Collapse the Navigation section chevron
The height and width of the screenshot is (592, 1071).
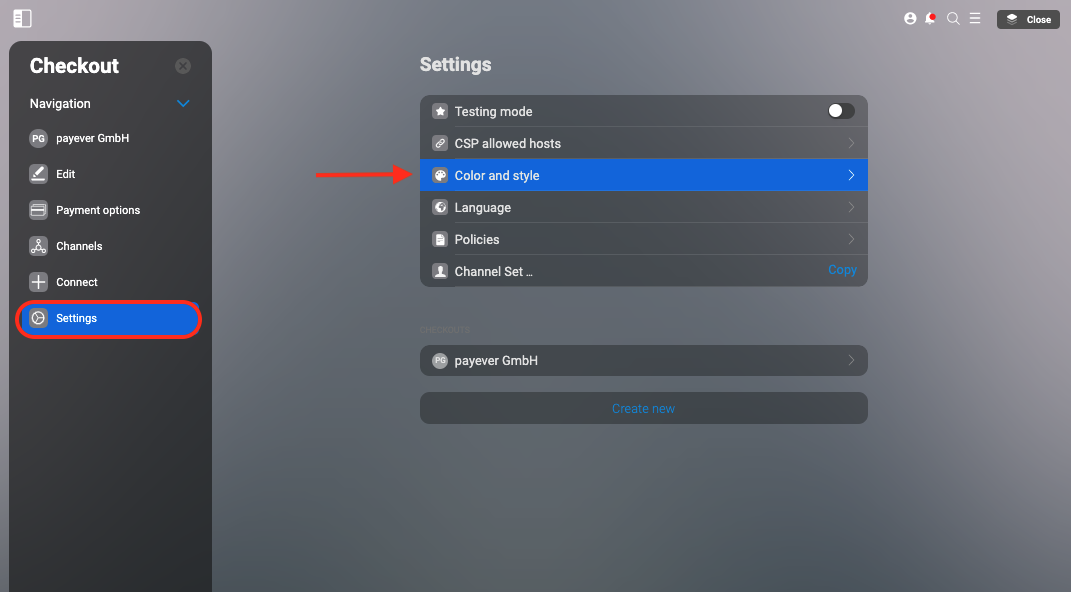[x=183, y=104]
